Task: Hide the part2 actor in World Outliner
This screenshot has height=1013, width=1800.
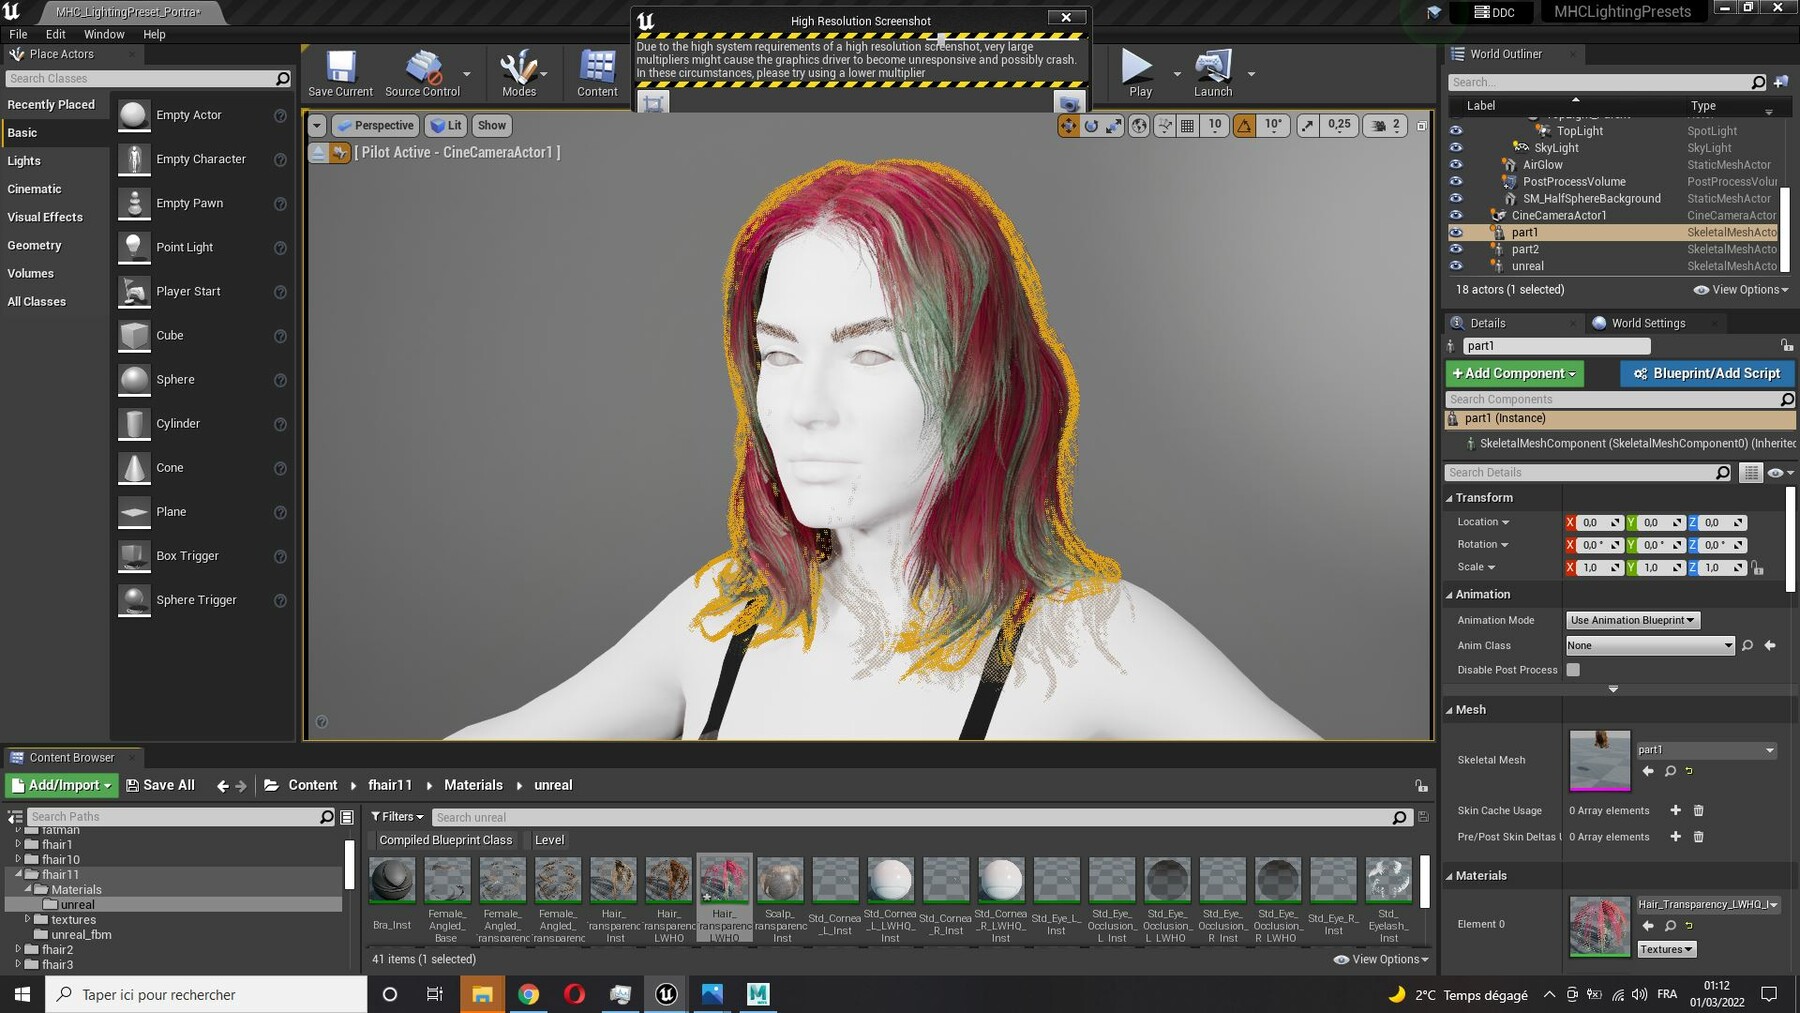Action: click(x=1456, y=249)
